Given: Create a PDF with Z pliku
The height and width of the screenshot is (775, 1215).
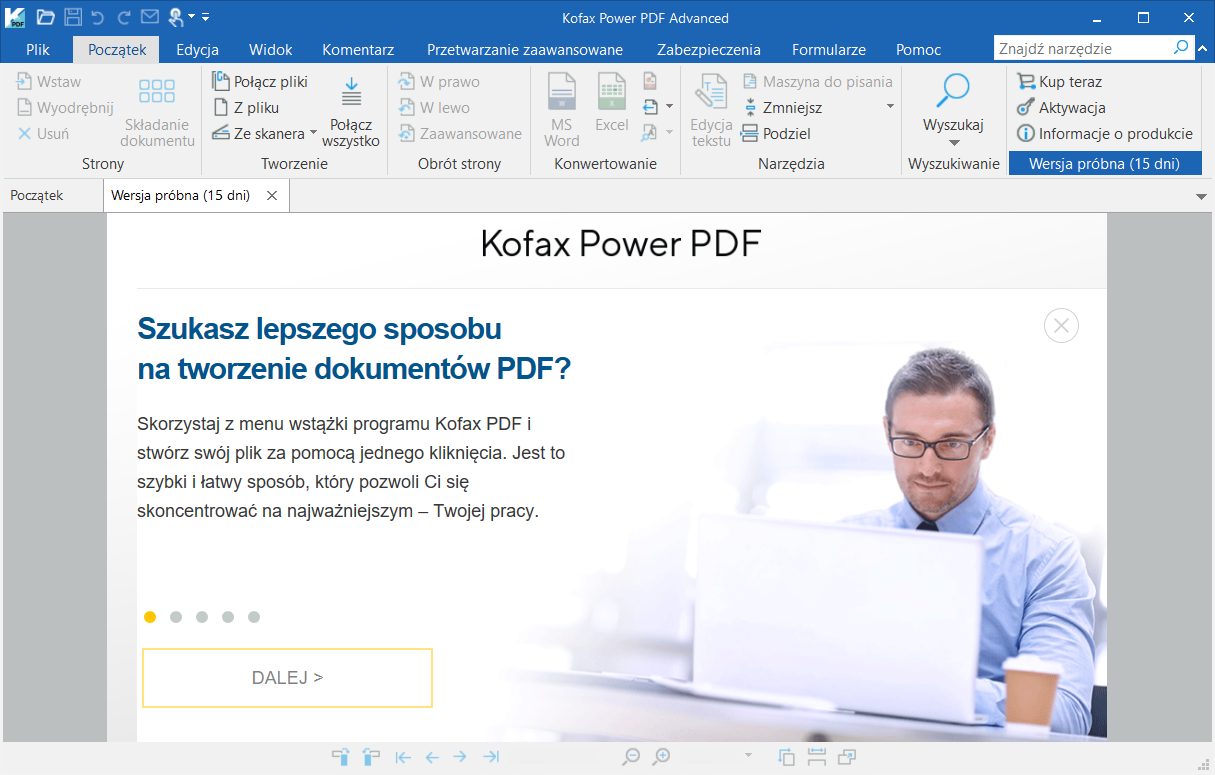Looking at the screenshot, I should pyautogui.click(x=246, y=108).
